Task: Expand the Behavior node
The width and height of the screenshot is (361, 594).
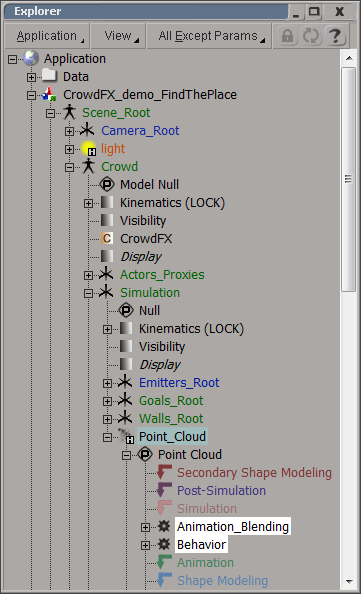Action: pyautogui.click(x=145, y=545)
